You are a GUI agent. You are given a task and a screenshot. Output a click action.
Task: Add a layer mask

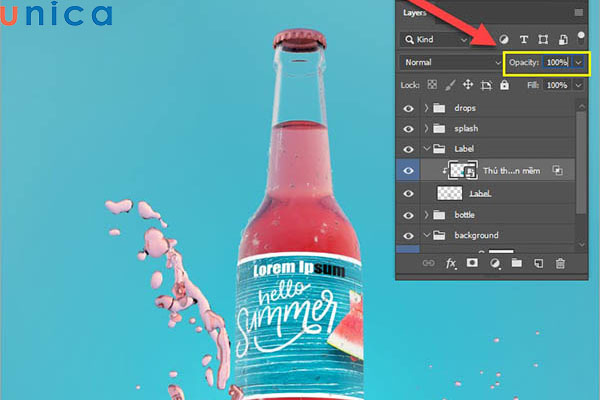[472, 263]
